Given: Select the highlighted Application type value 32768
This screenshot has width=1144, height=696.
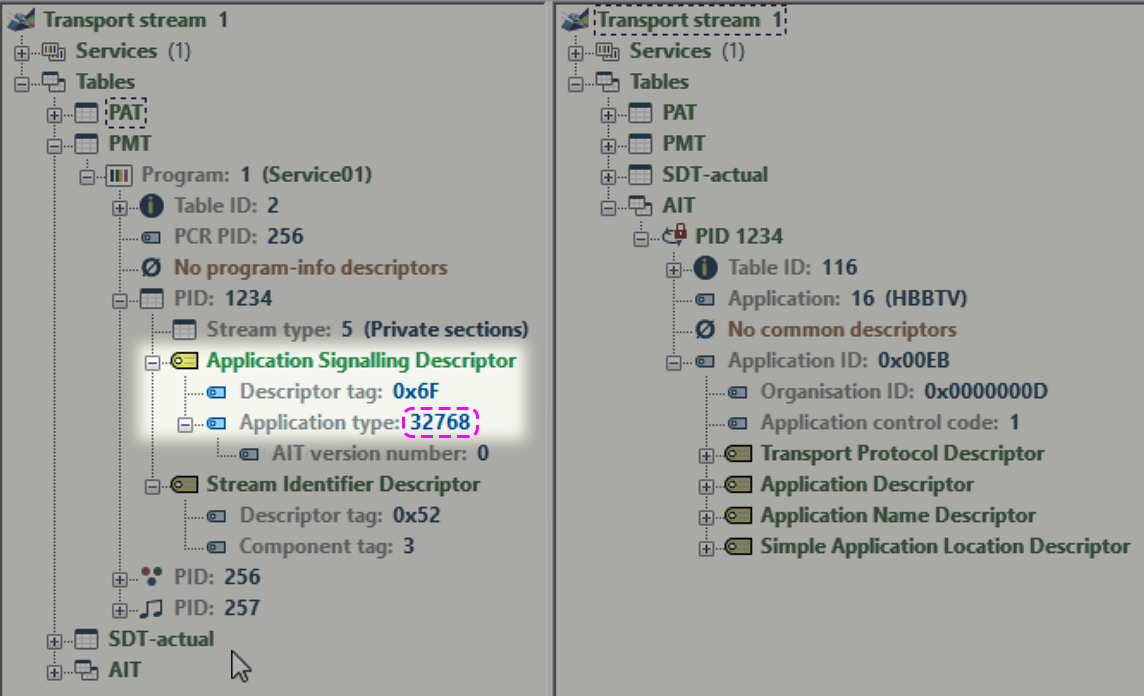Looking at the screenshot, I should pyautogui.click(x=445, y=422).
